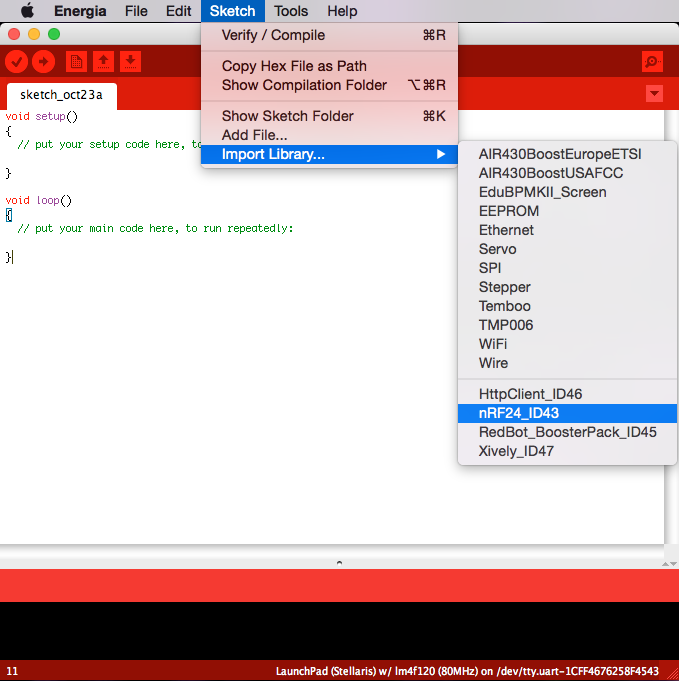The height and width of the screenshot is (681, 679).
Task: Click the Open sketch up-arrow icon
Action: pos(103,62)
